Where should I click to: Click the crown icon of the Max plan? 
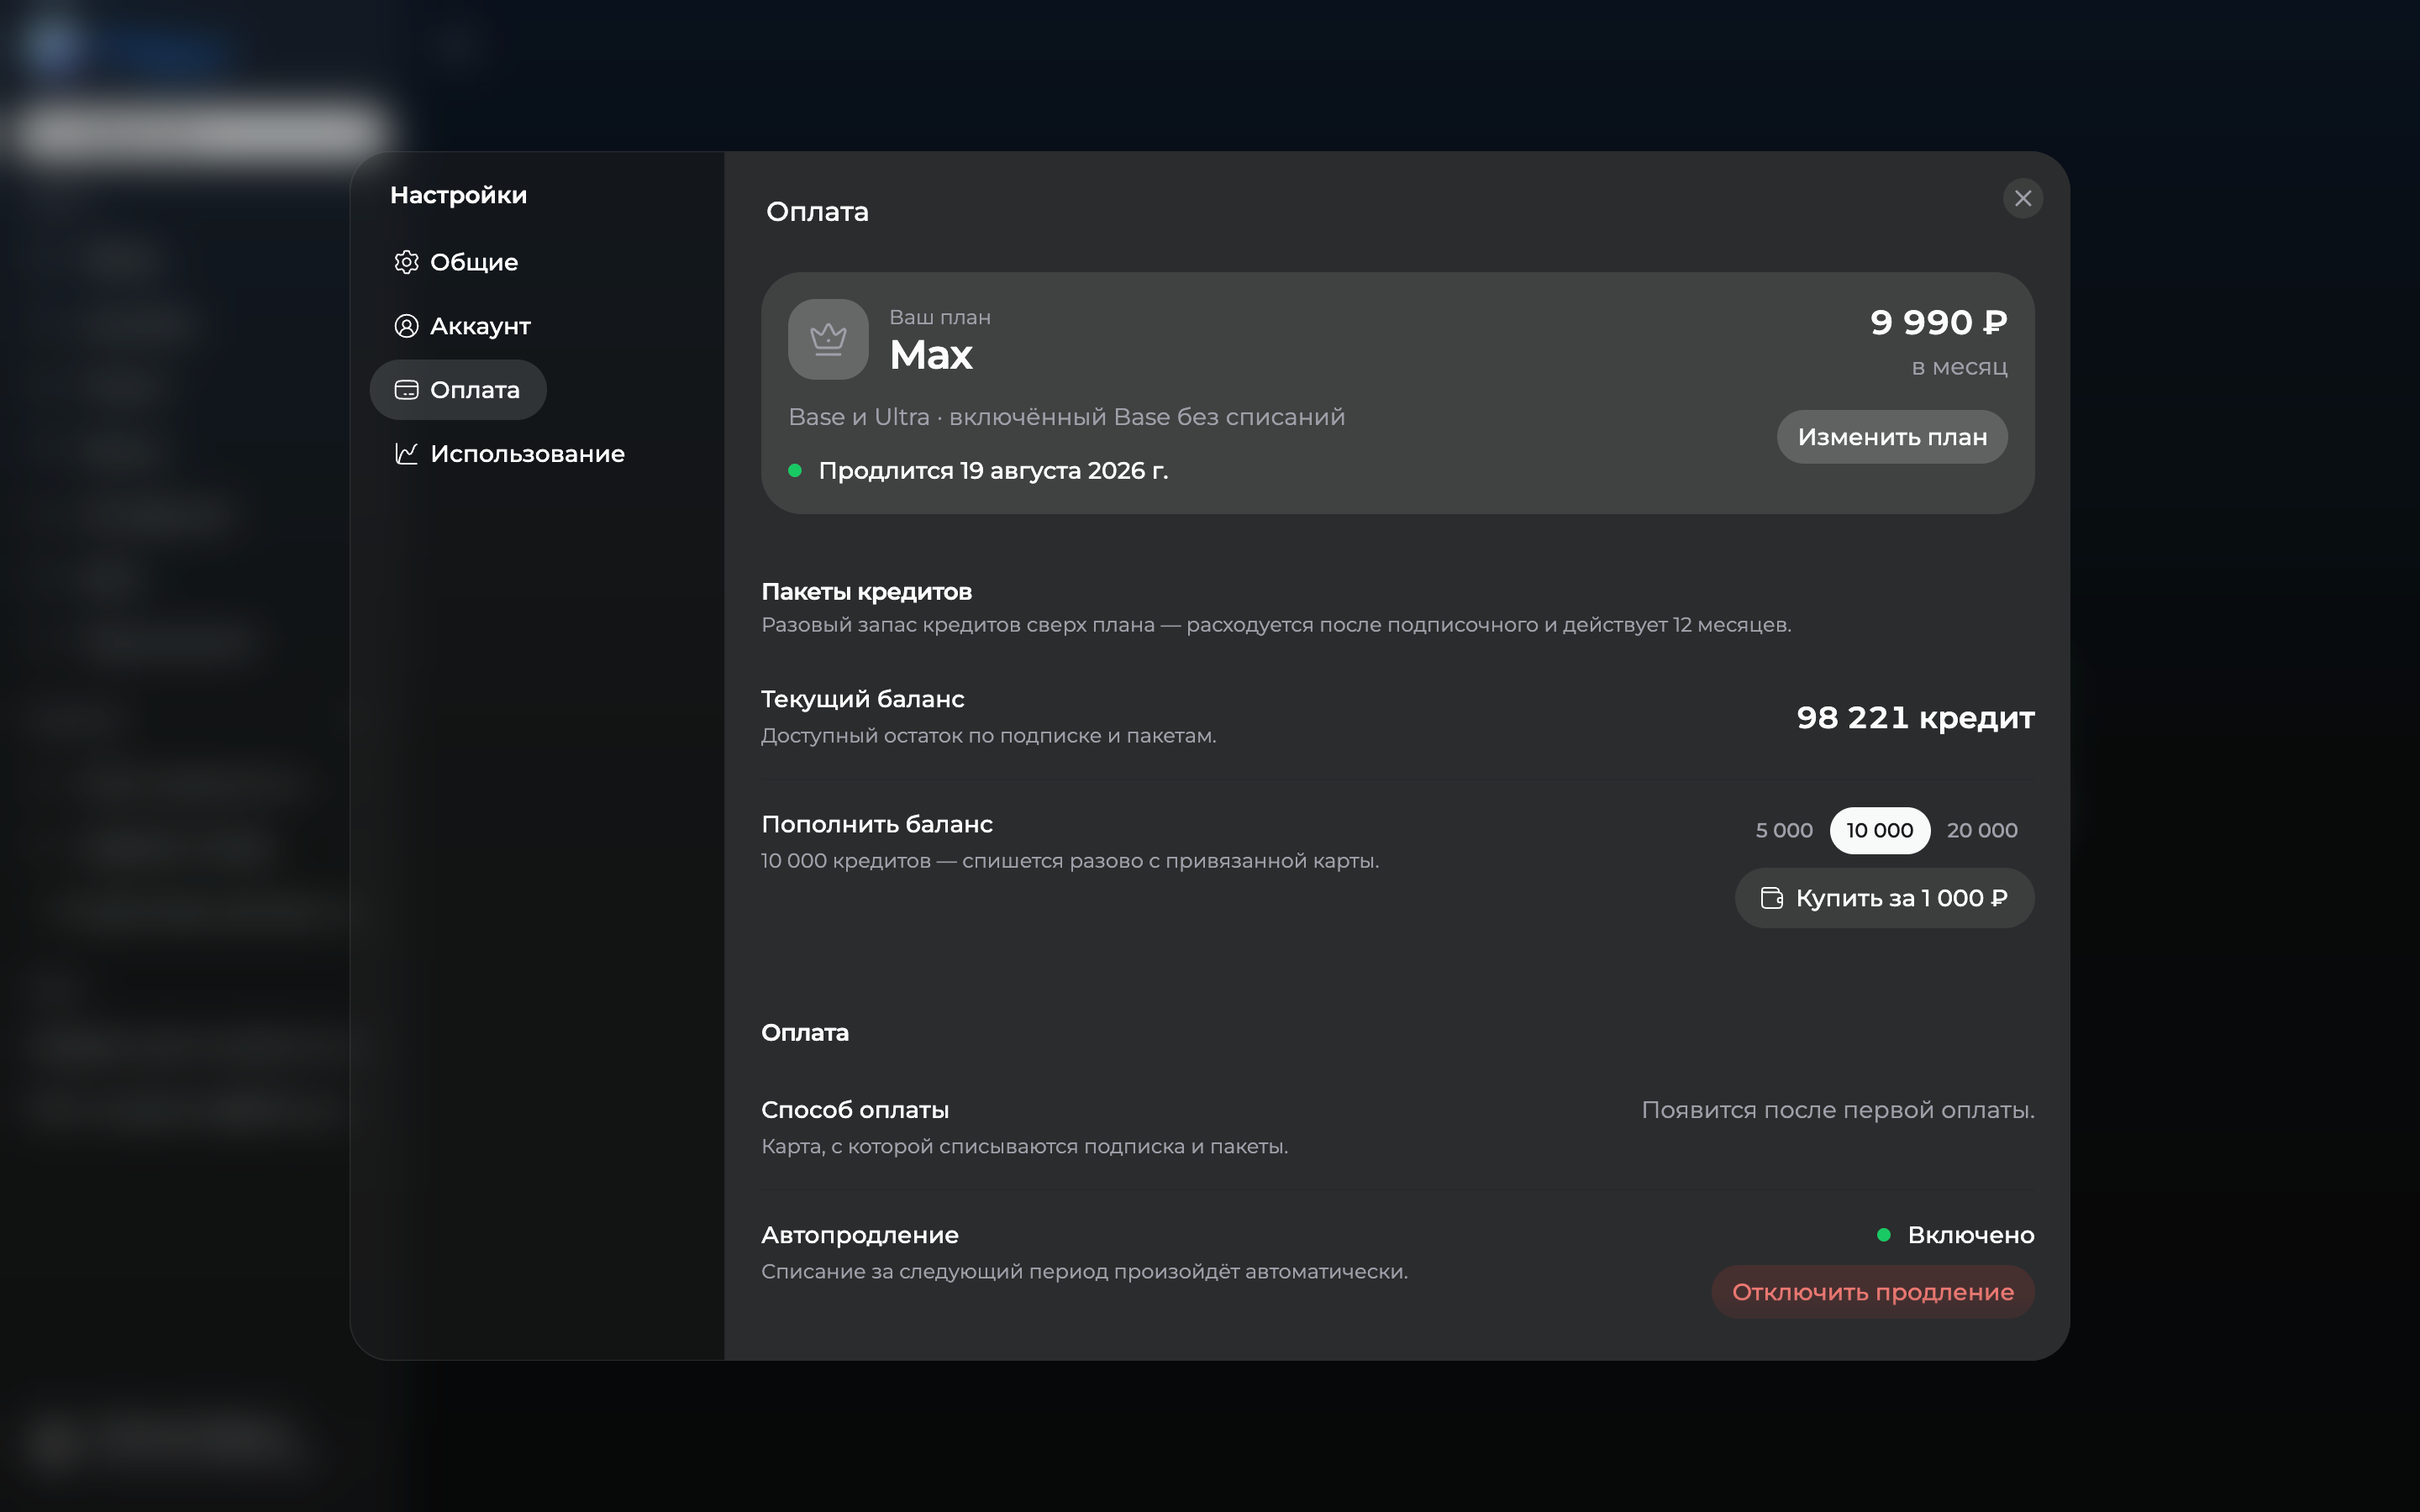pyautogui.click(x=828, y=339)
